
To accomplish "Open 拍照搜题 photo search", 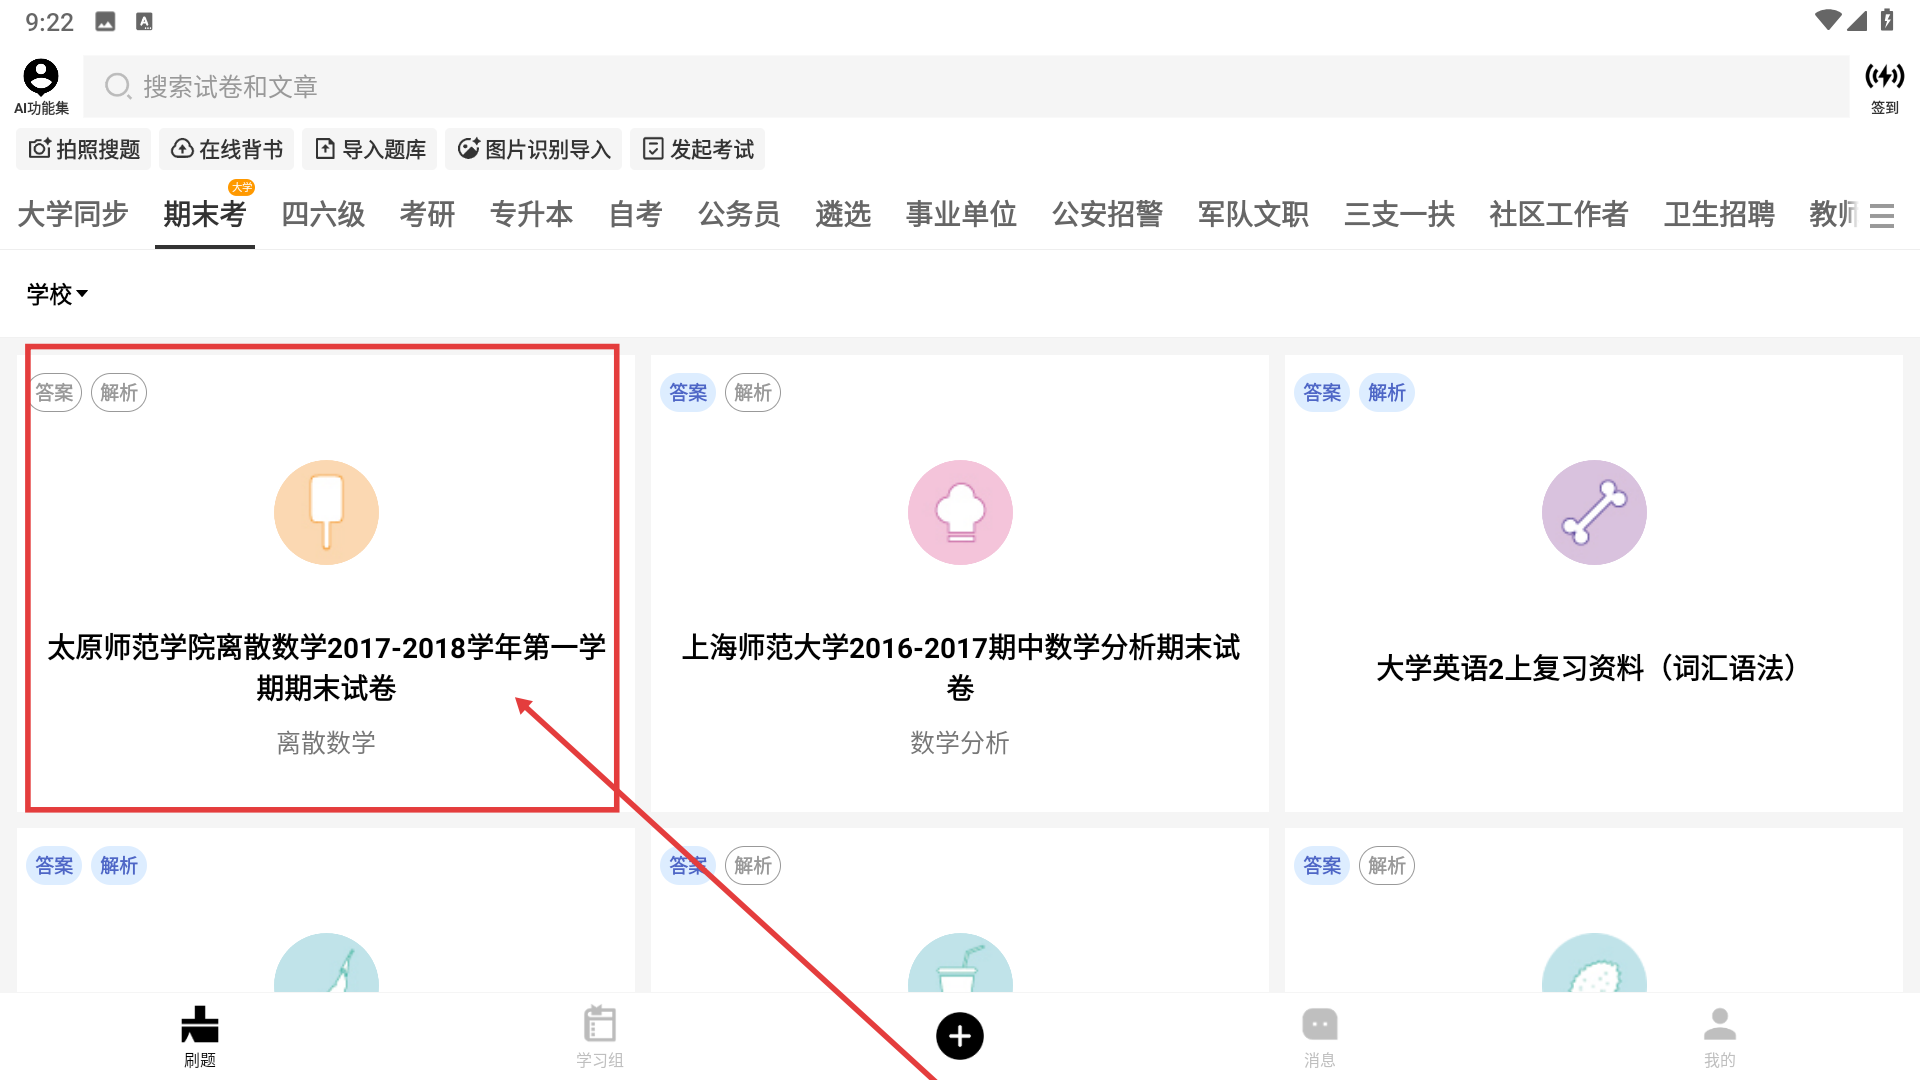I will [84, 149].
